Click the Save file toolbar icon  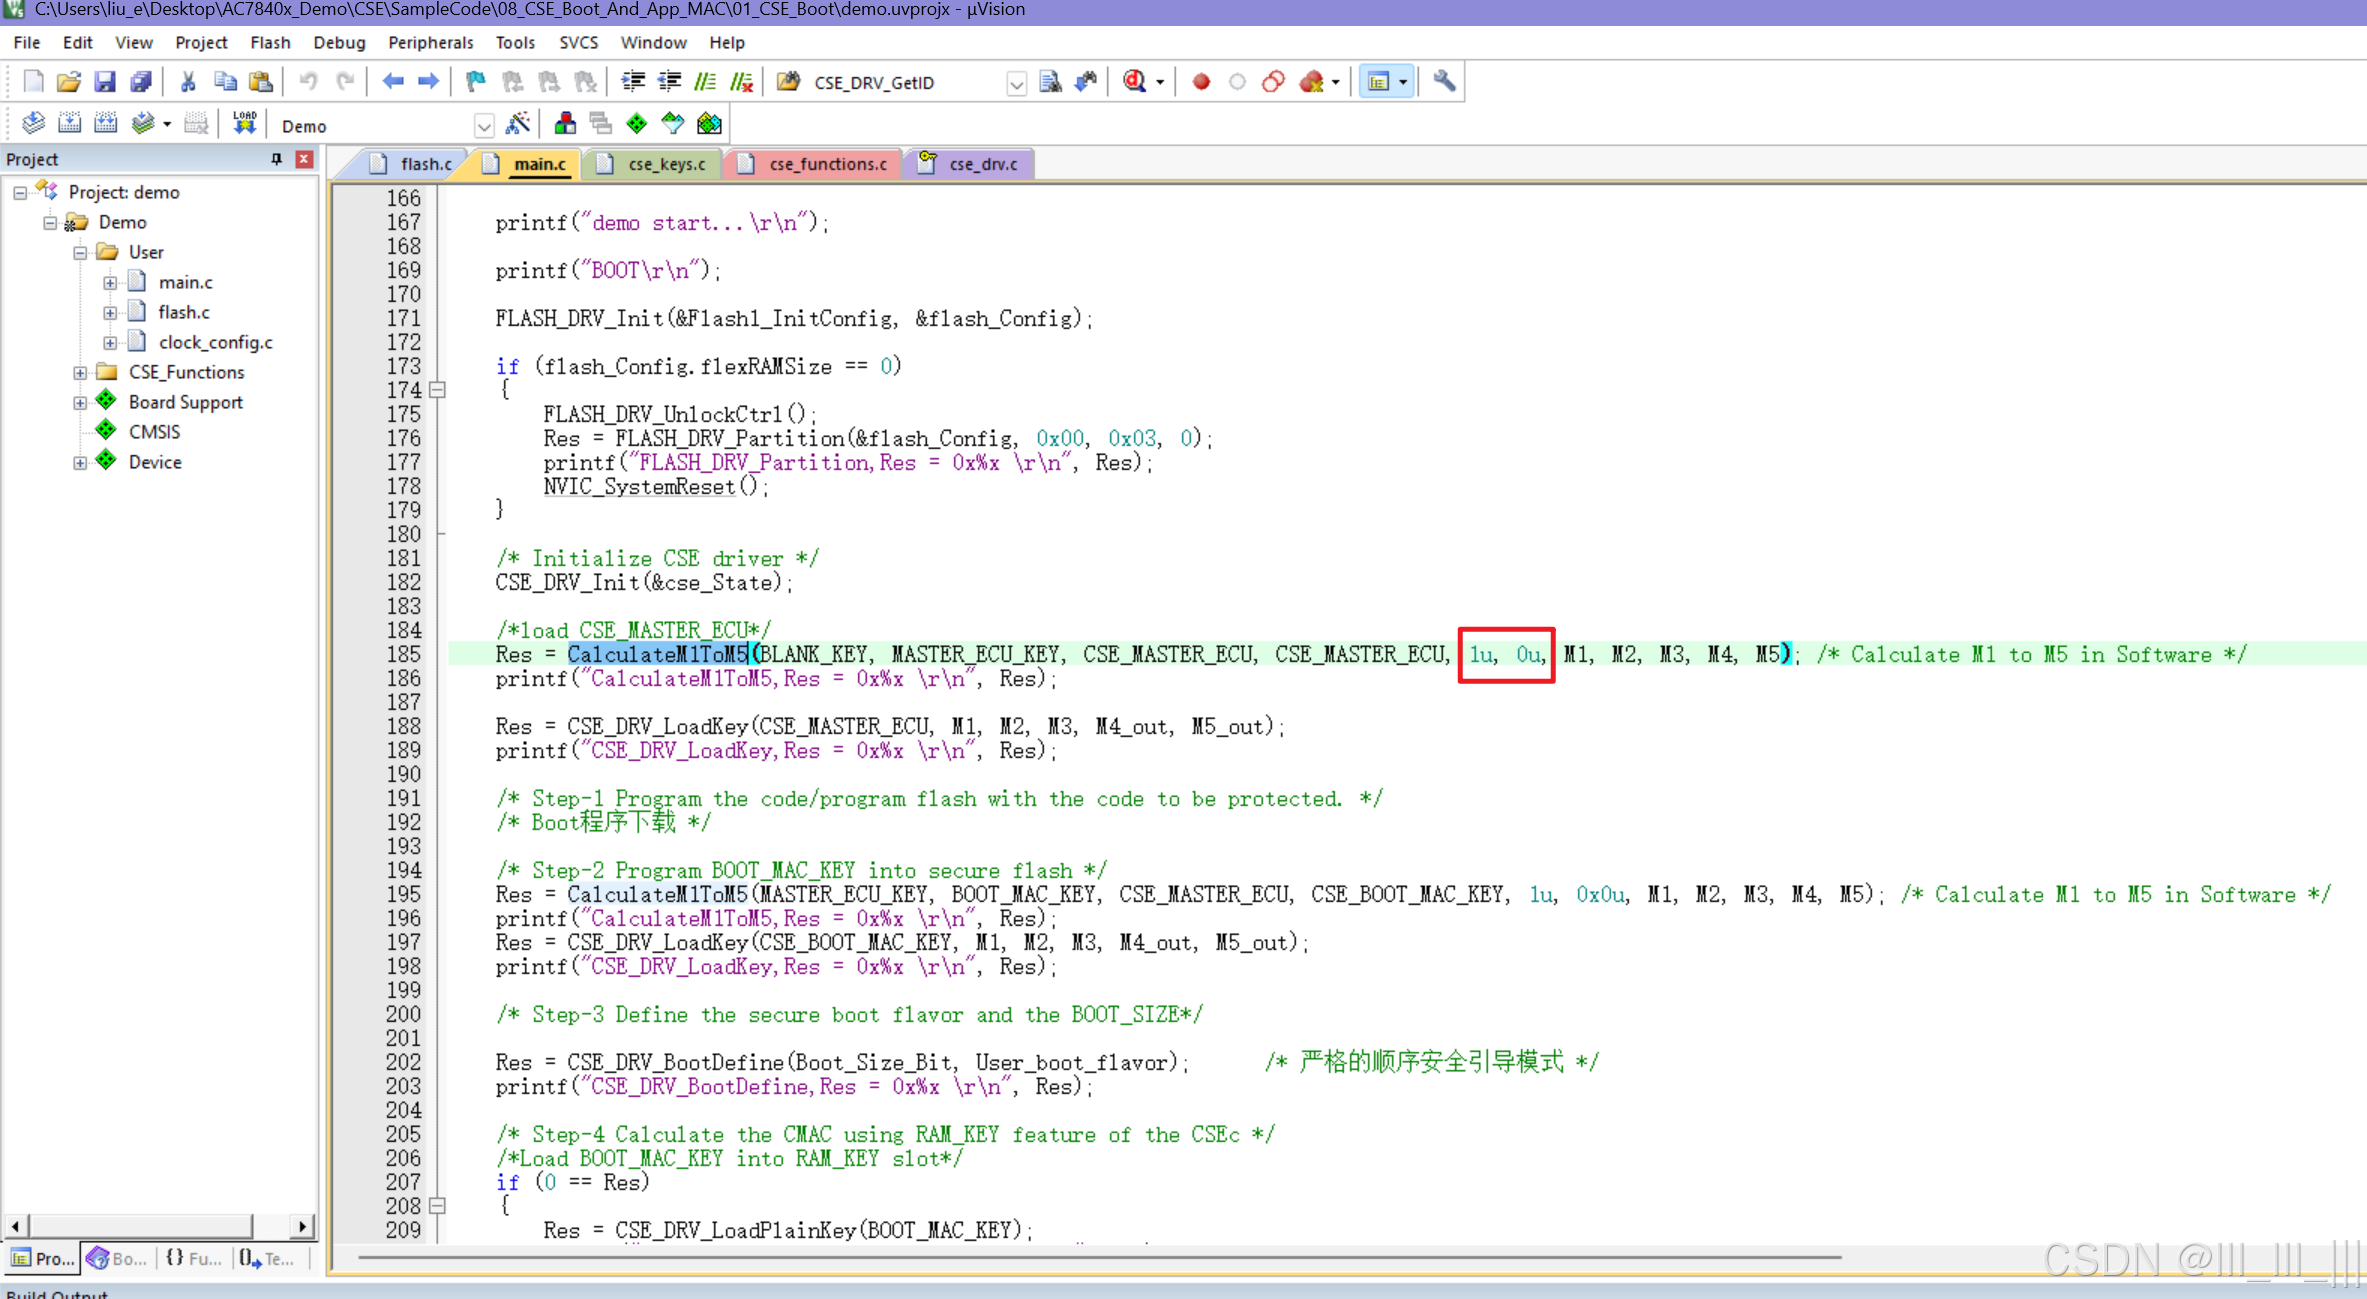(x=105, y=82)
